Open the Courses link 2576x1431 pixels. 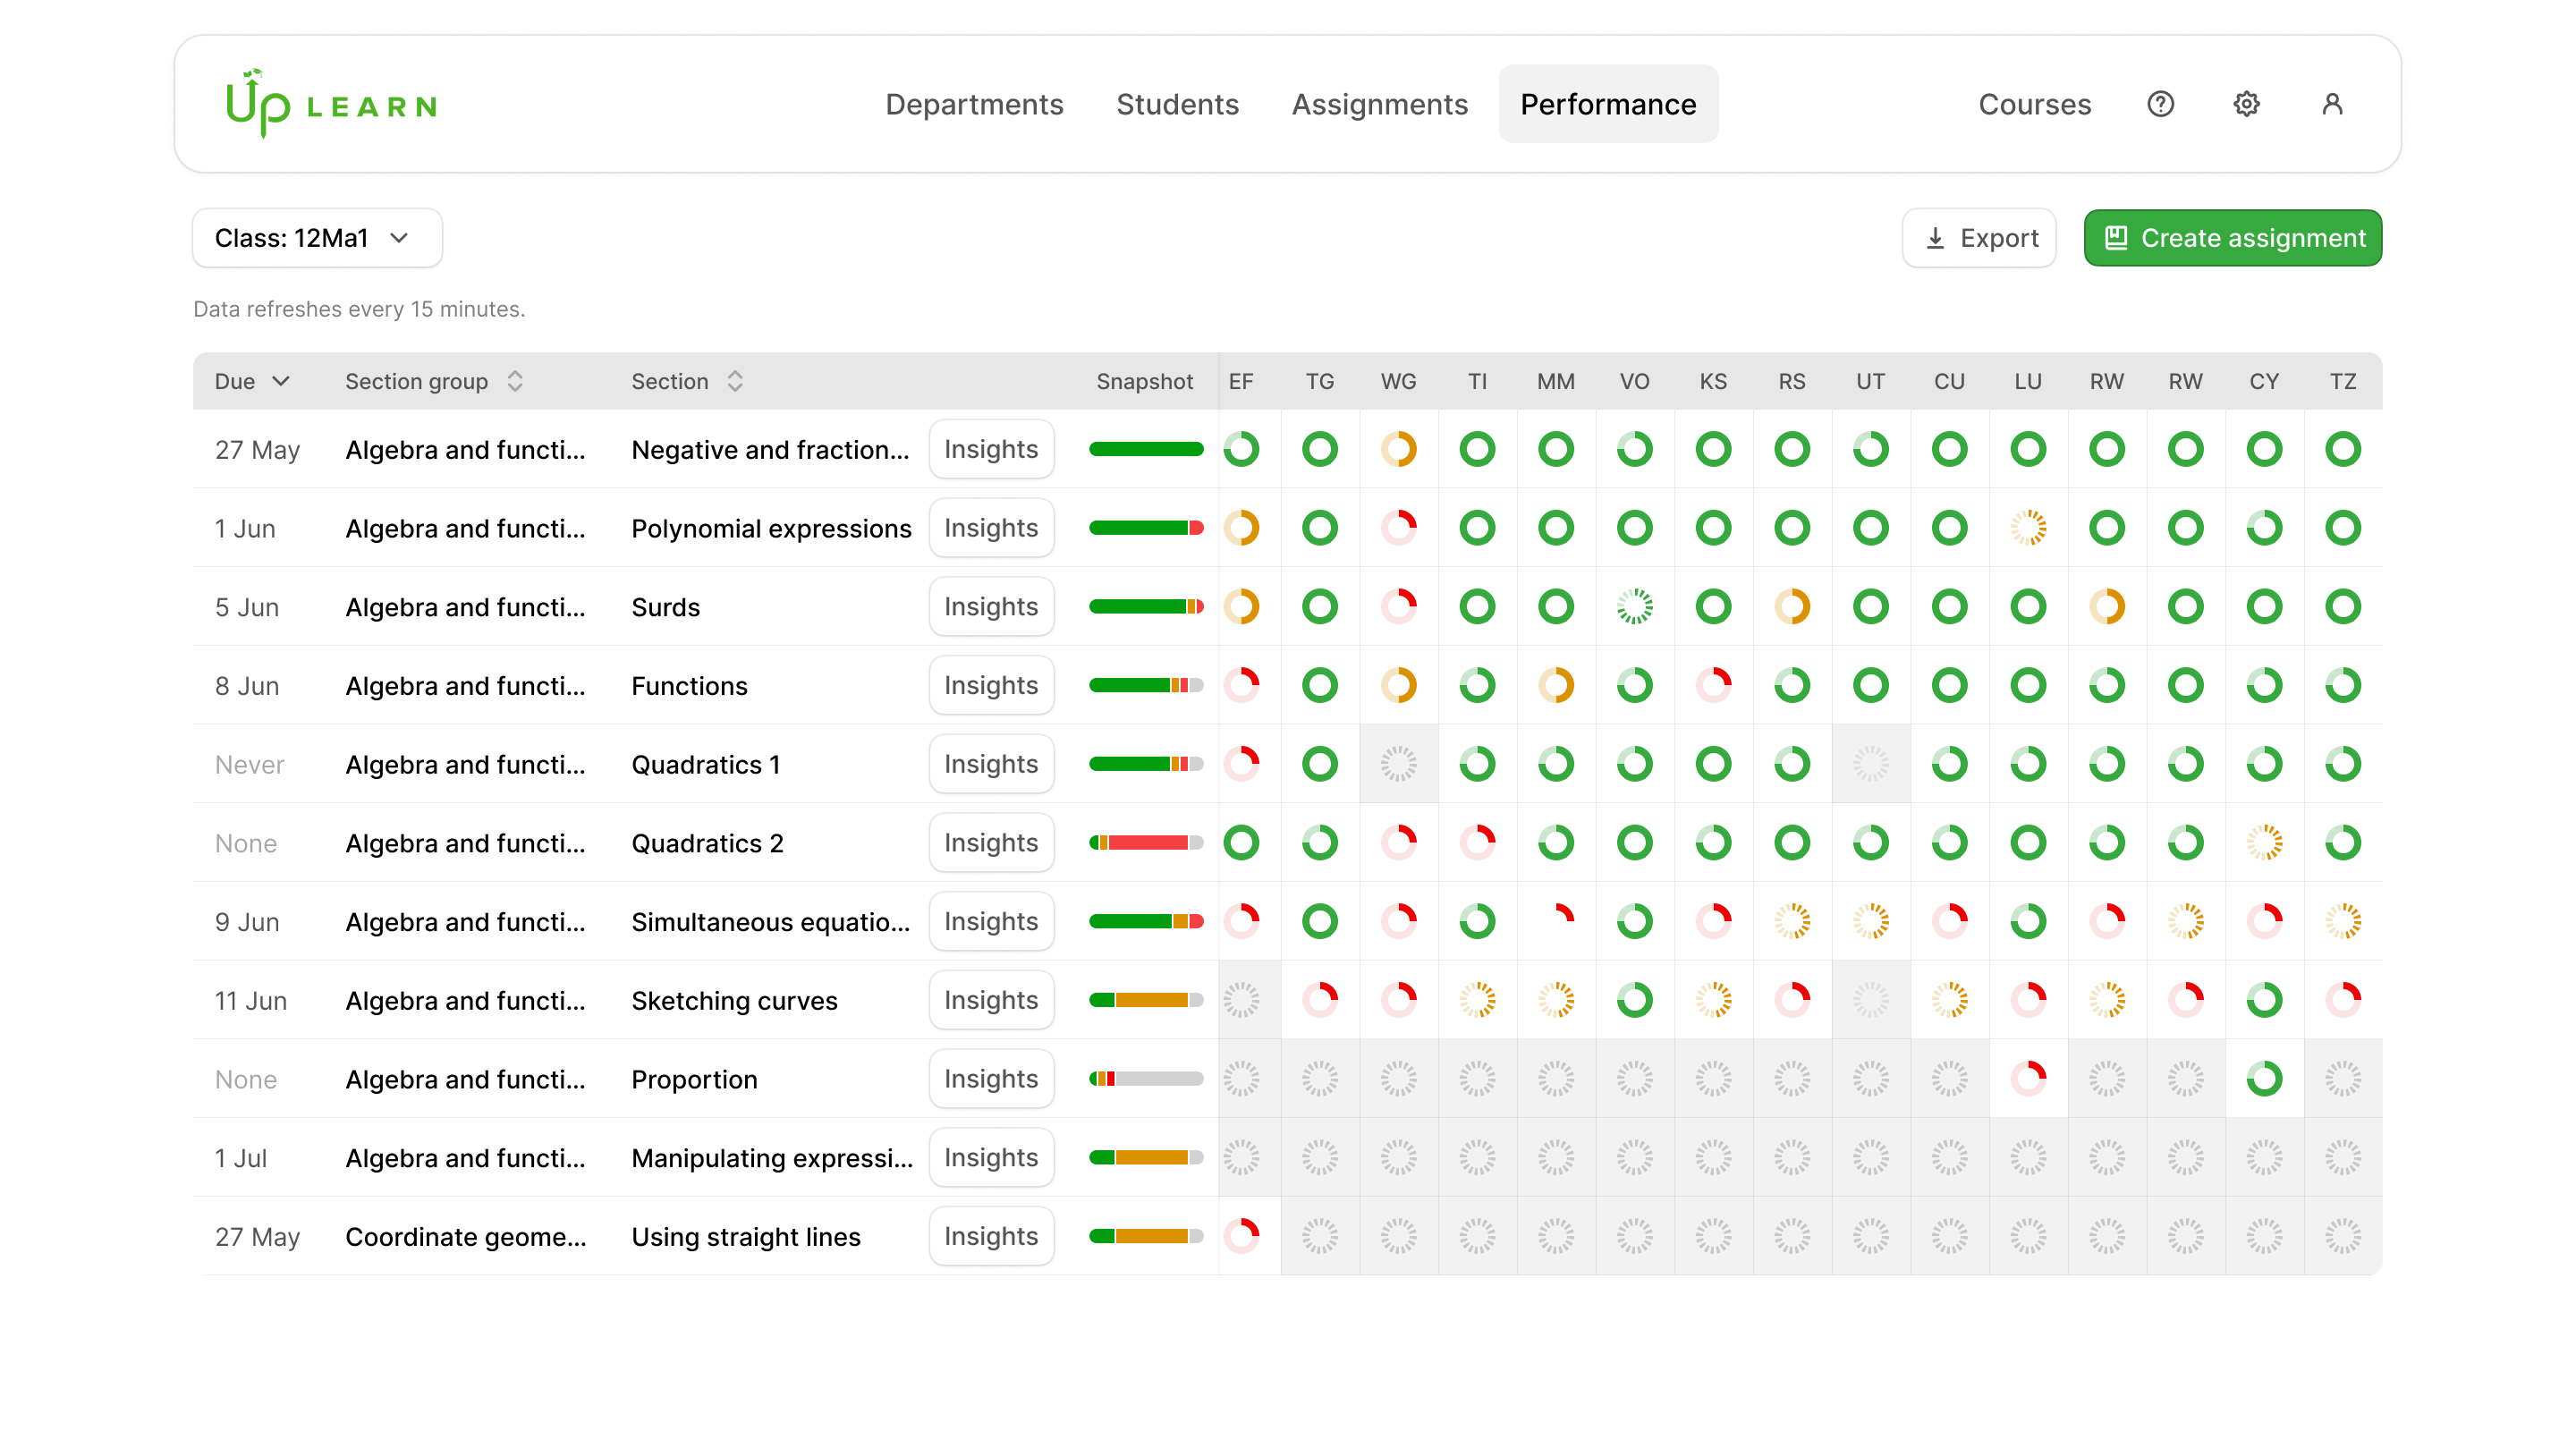click(2034, 104)
